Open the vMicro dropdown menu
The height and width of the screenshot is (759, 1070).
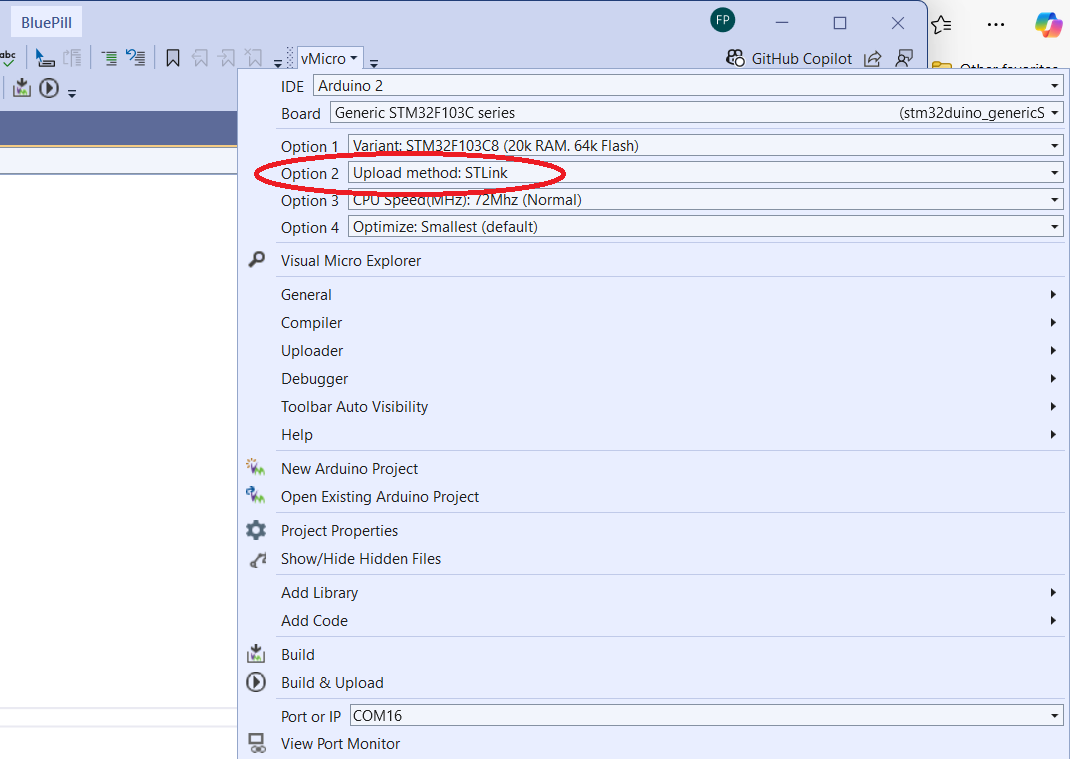pyautogui.click(x=330, y=59)
